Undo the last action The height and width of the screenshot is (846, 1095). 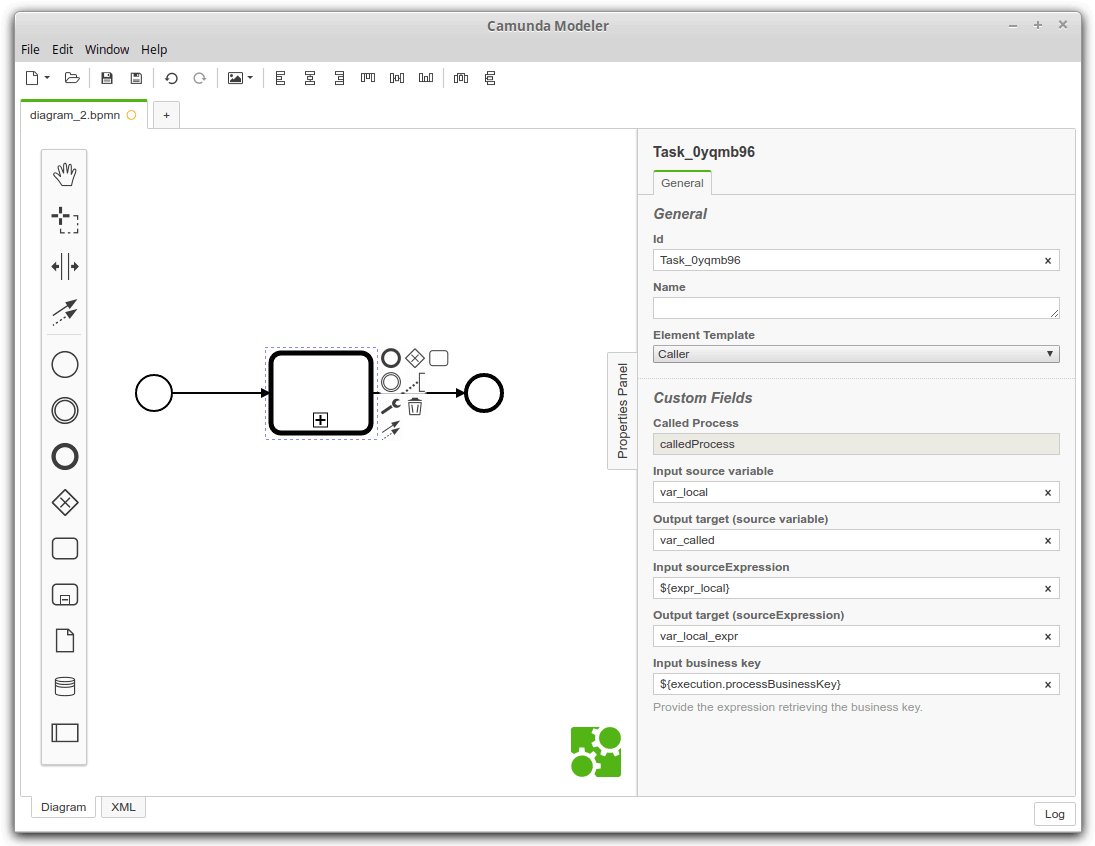(171, 78)
